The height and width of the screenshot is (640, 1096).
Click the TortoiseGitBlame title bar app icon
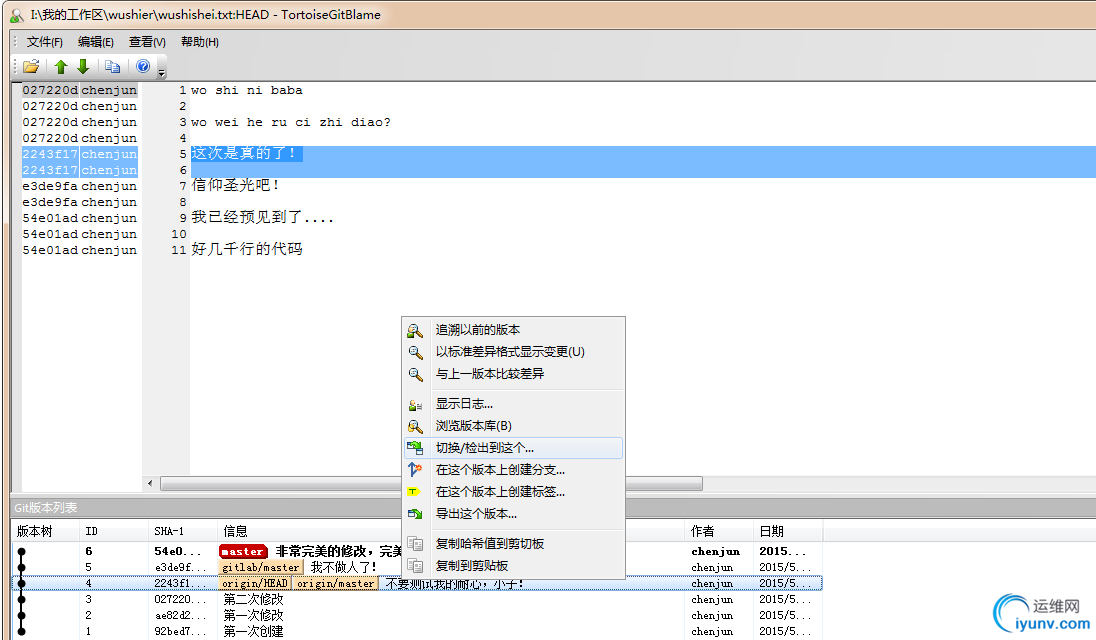17,15
